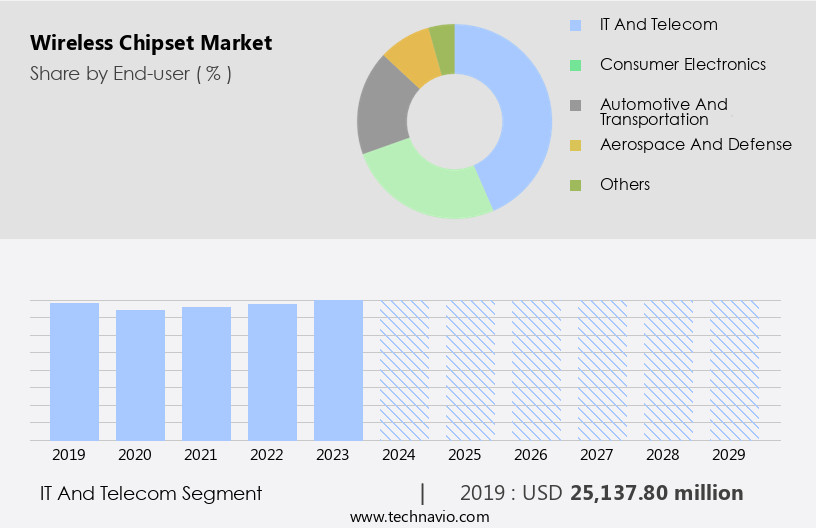Image resolution: width=816 pixels, height=528 pixels.
Task: Click the Consumer Electronics green legend swatch
Action: [575, 65]
